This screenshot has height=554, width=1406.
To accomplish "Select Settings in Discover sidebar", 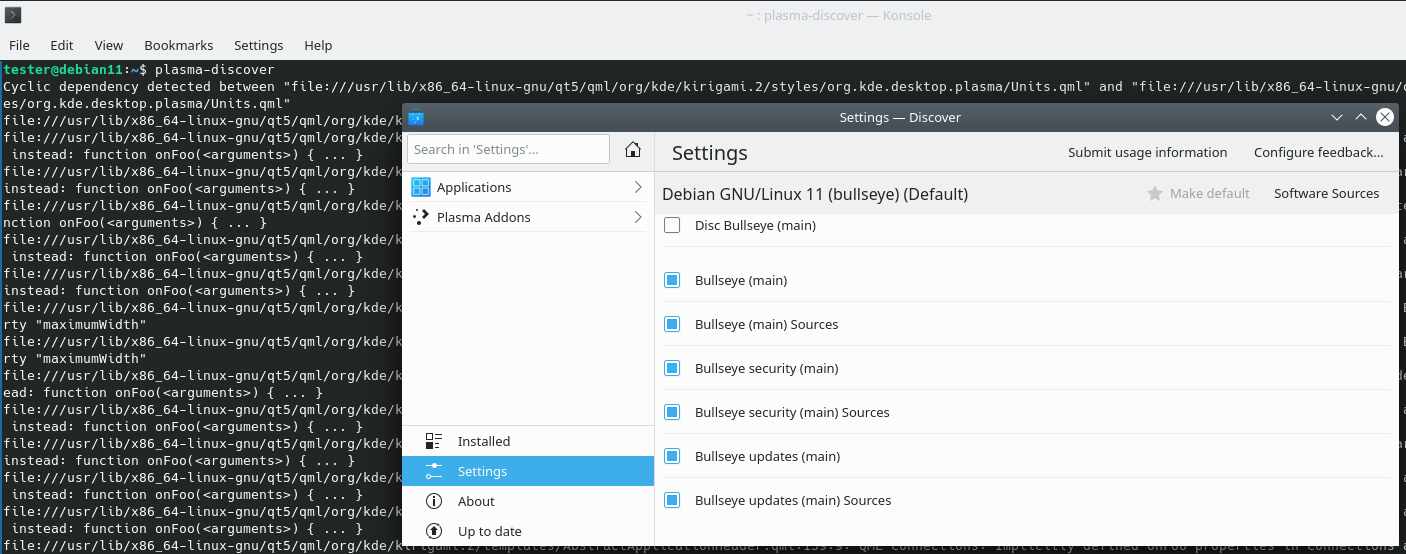I will click(x=528, y=471).
